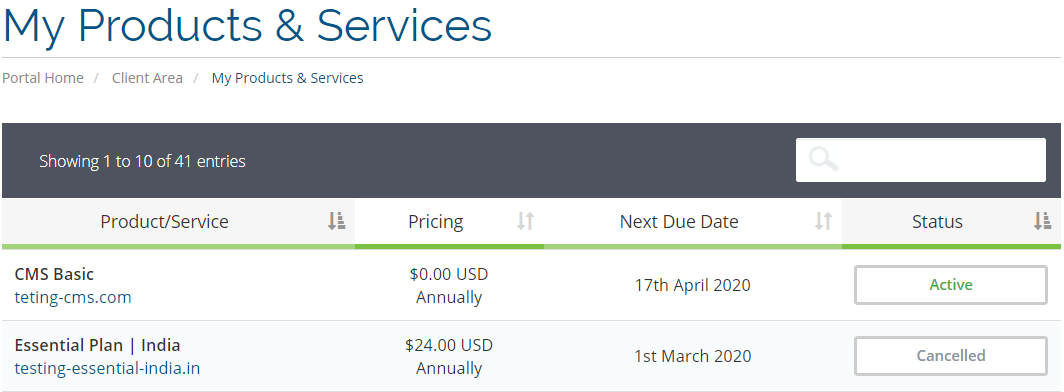Sort by the Next Due Date header

693,222
